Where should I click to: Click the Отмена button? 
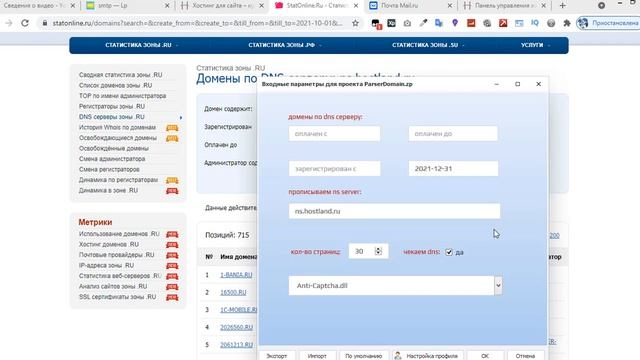(x=525, y=356)
